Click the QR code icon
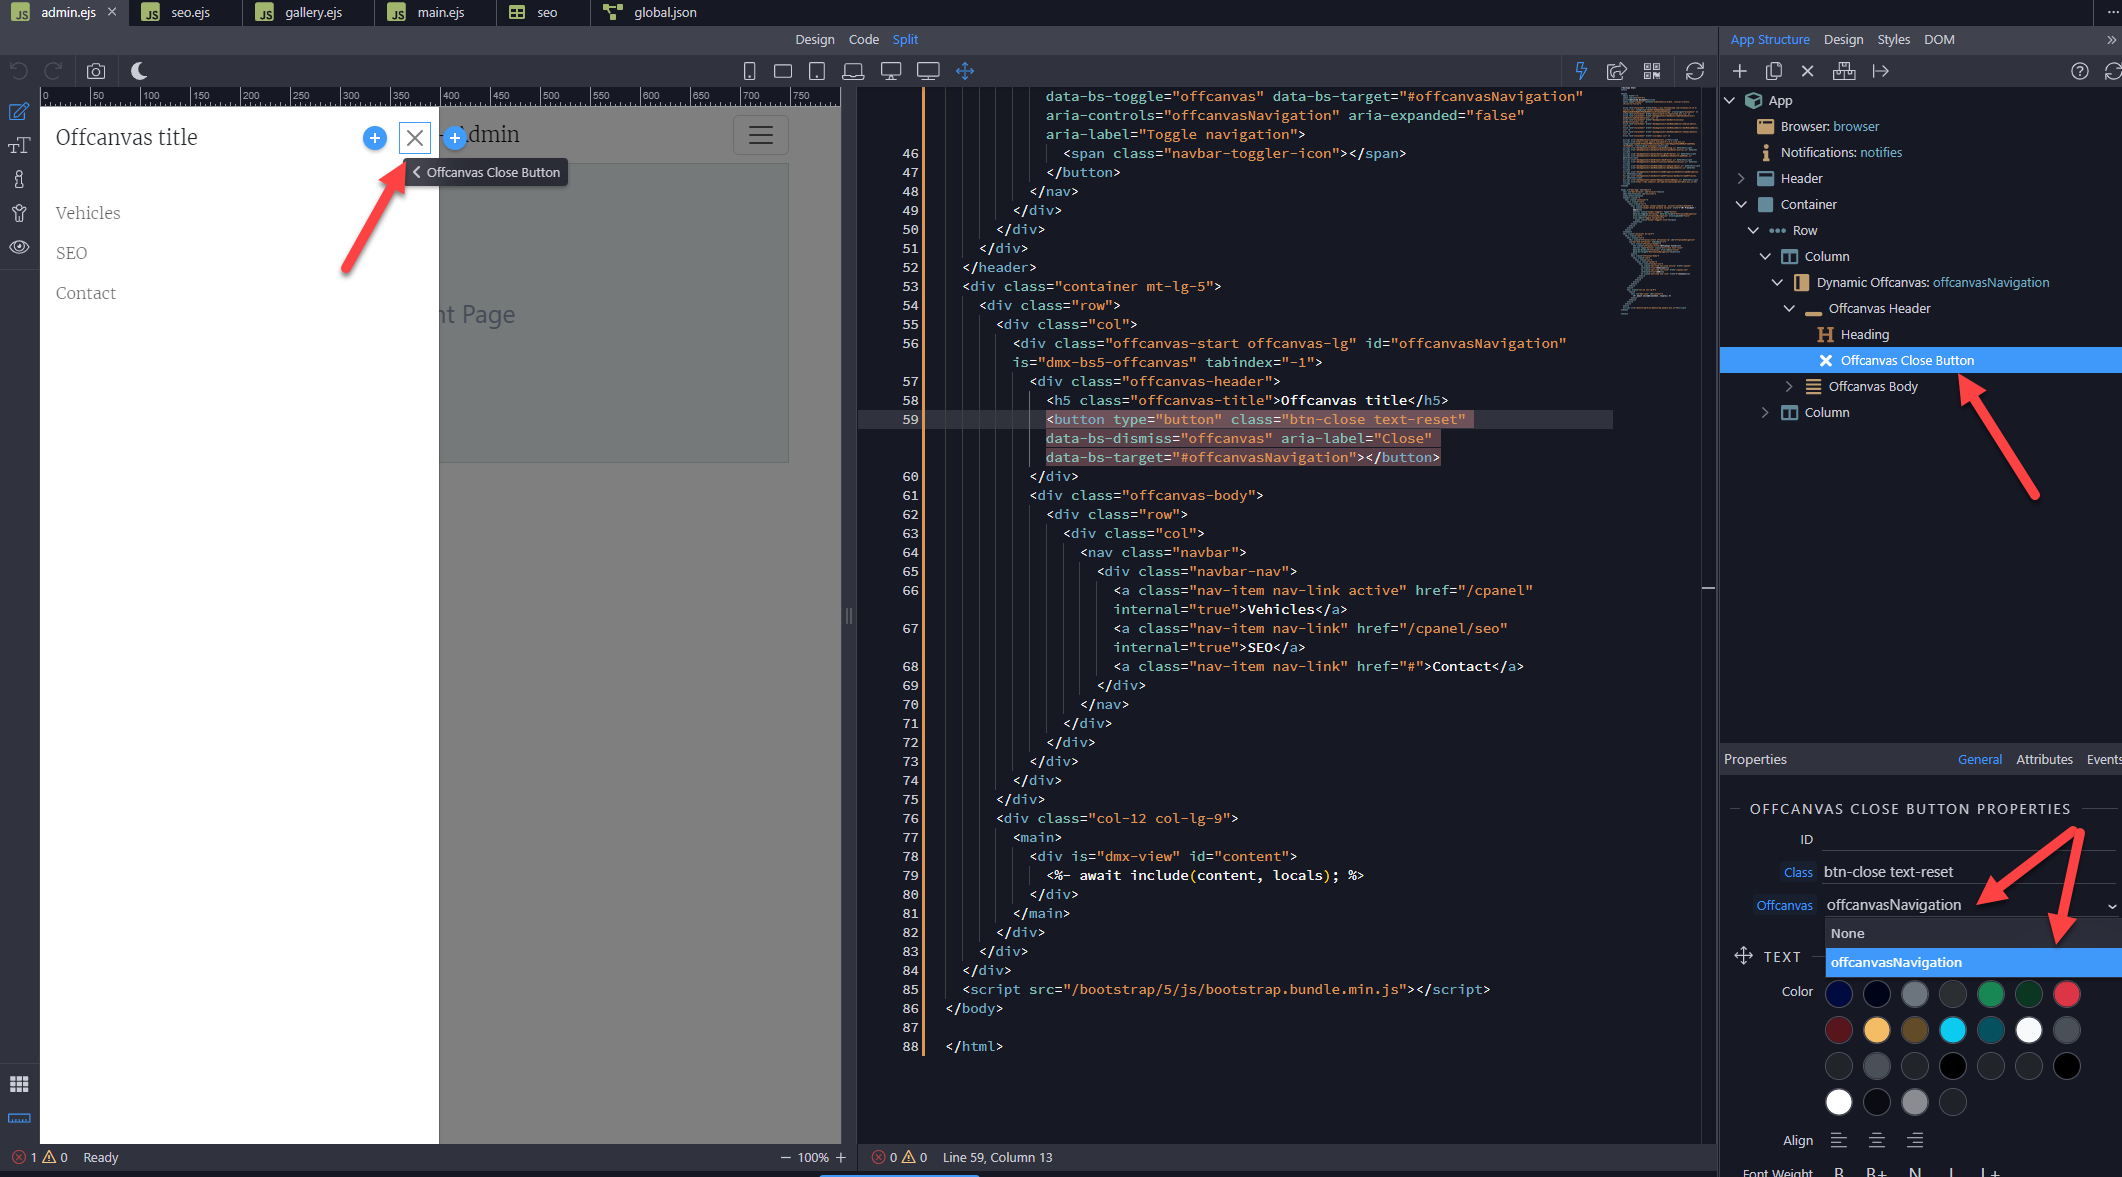This screenshot has width=2122, height=1177. (1652, 71)
